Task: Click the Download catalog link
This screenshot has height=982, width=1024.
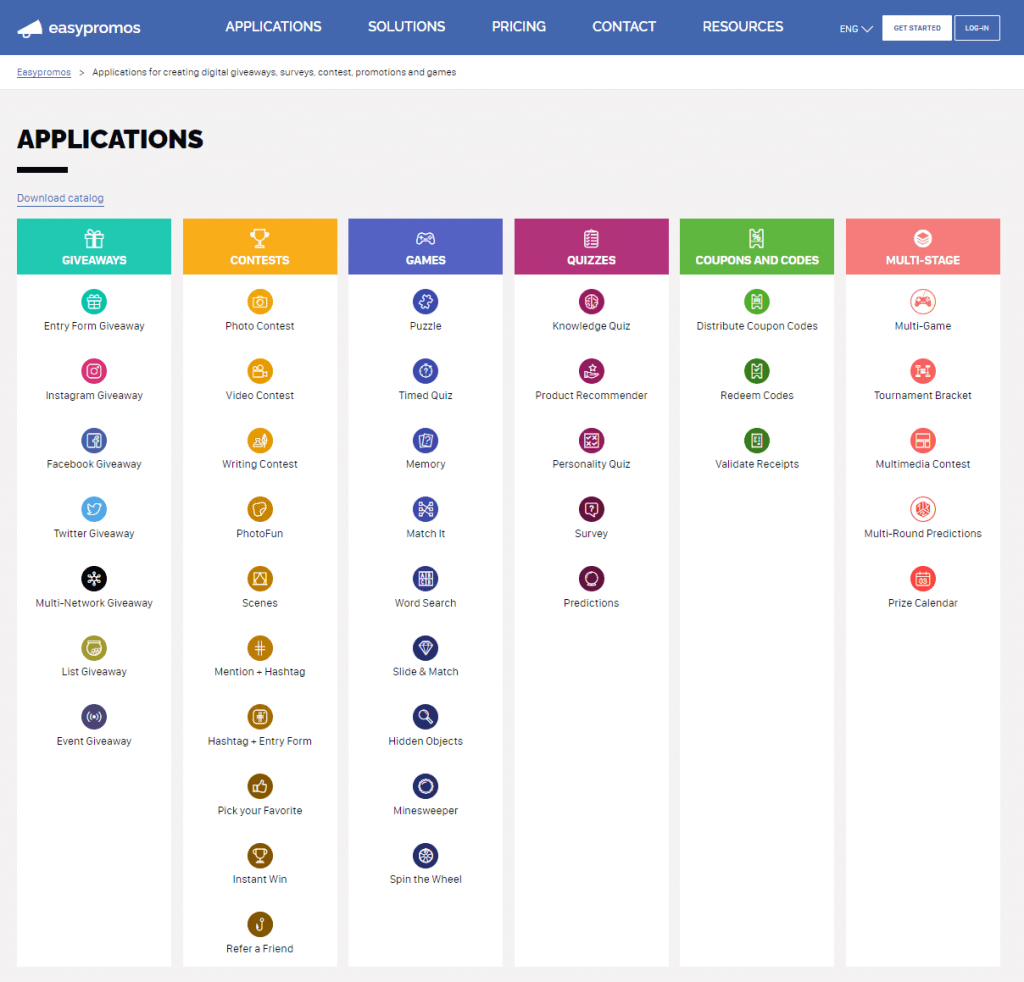Action: pyautogui.click(x=60, y=198)
